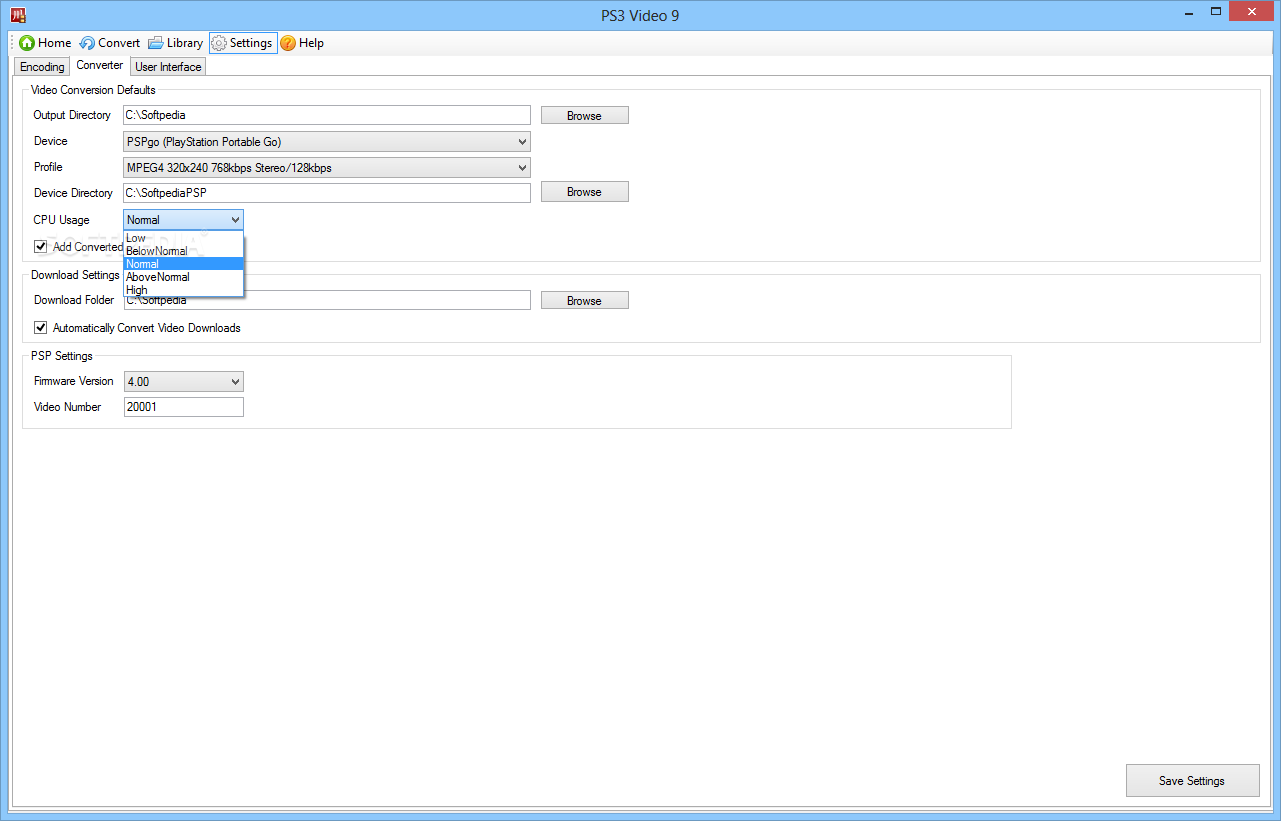Click the Device Directory text field
Image resolution: width=1281 pixels, height=821 pixels.
point(327,193)
